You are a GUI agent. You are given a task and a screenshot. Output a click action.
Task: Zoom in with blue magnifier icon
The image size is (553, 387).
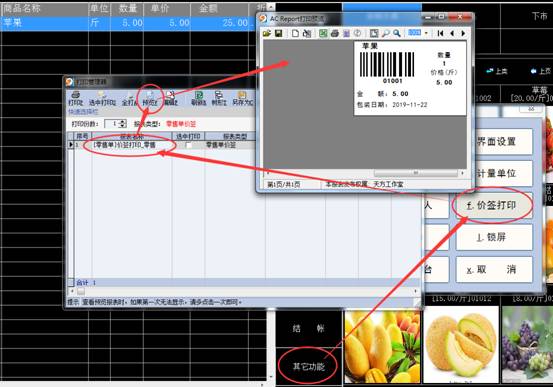(x=397, y=33)
